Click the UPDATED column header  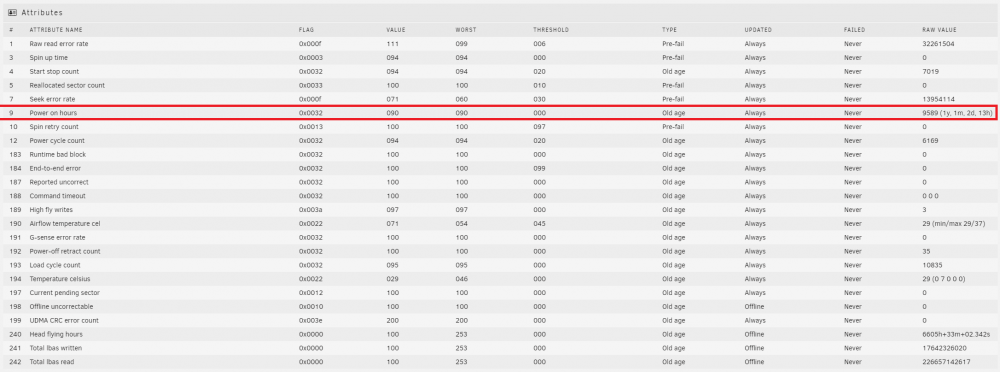point(758,30)
